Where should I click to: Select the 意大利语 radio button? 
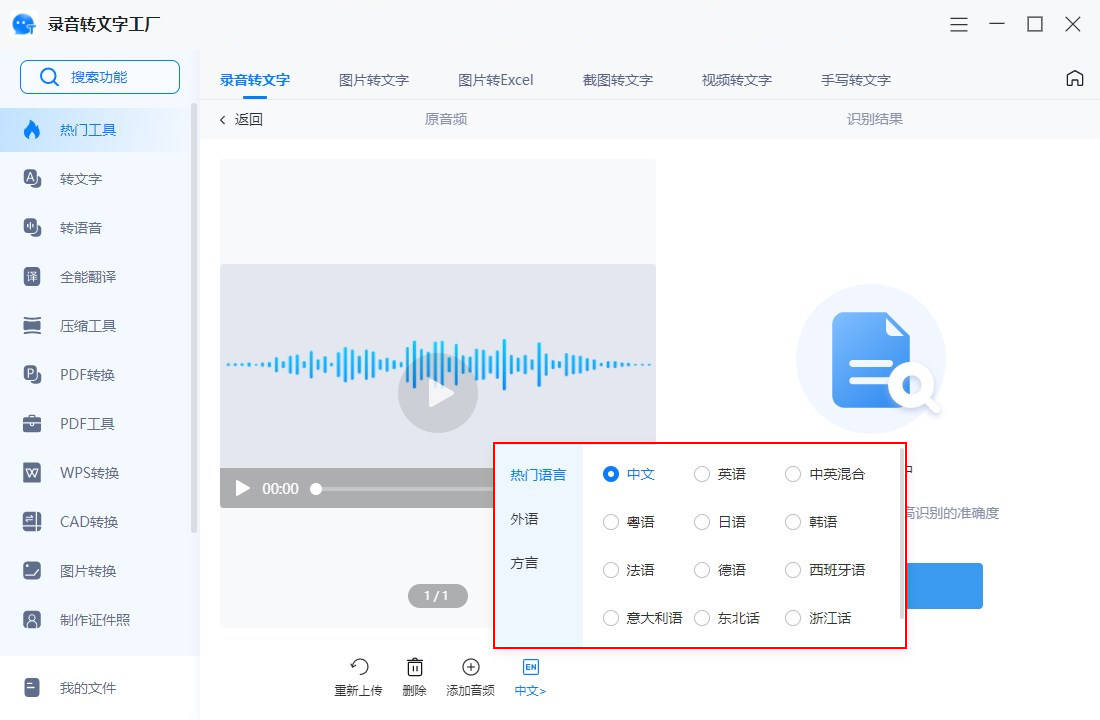pyautogui.click(x=610, y=618)
